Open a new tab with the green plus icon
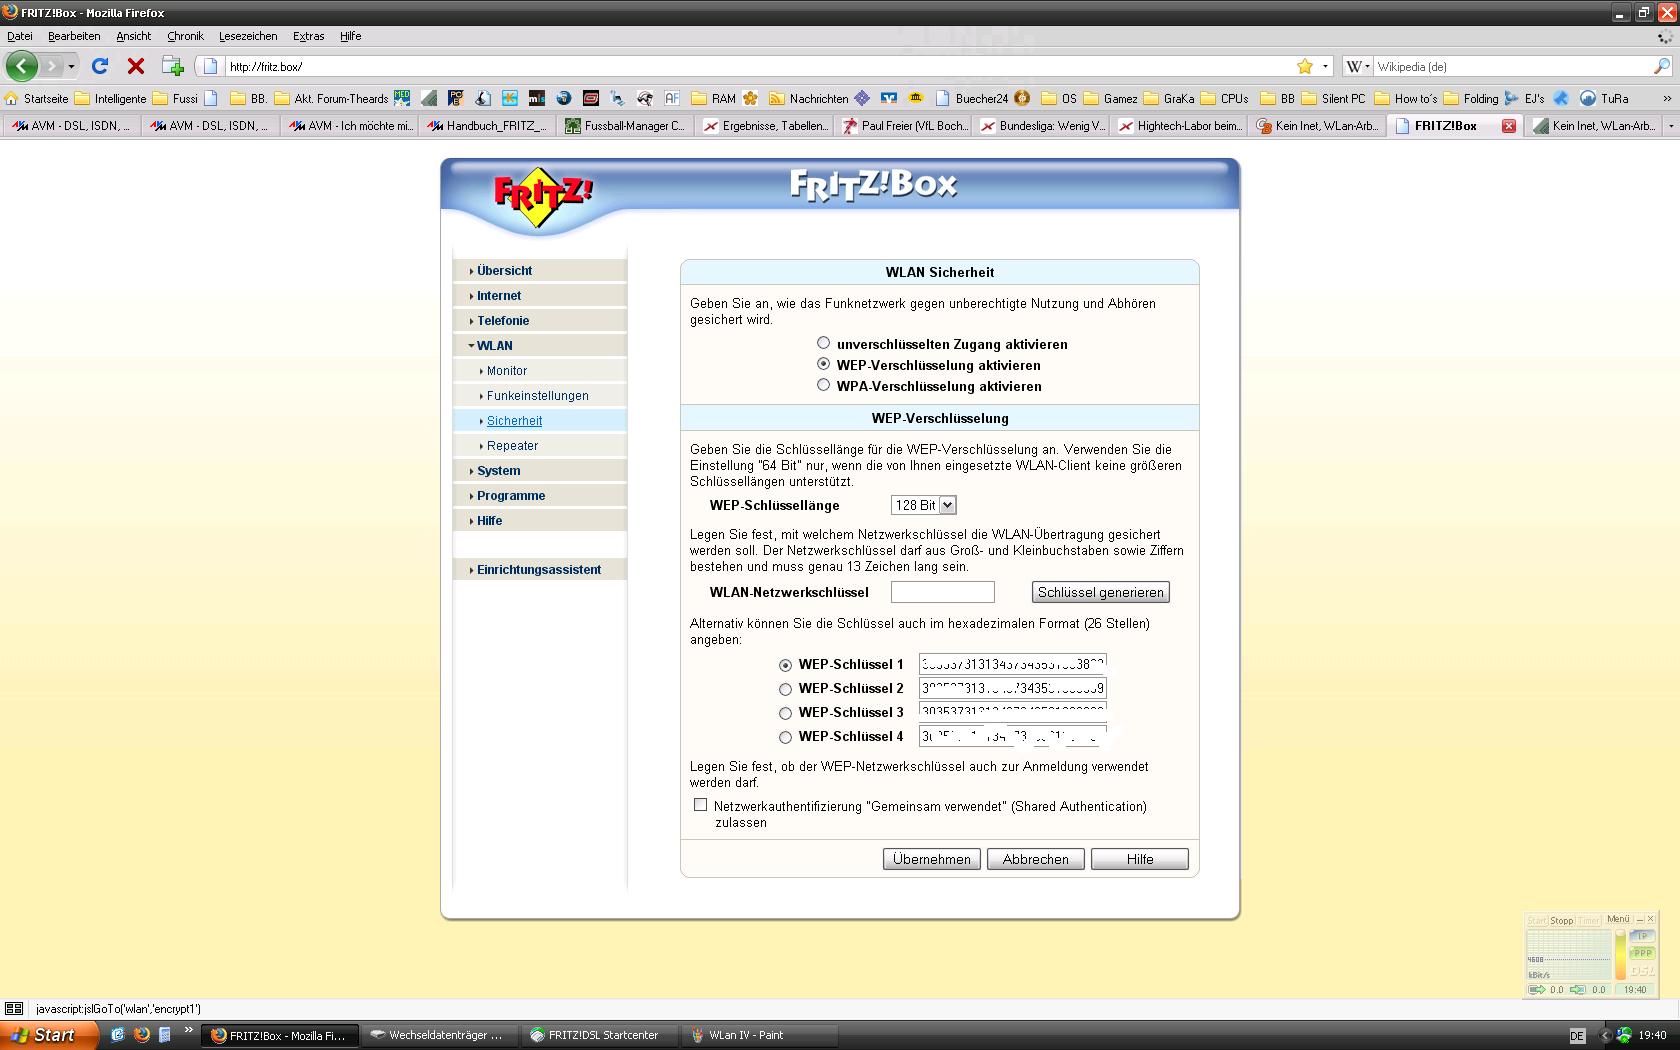 coord(173,66)
